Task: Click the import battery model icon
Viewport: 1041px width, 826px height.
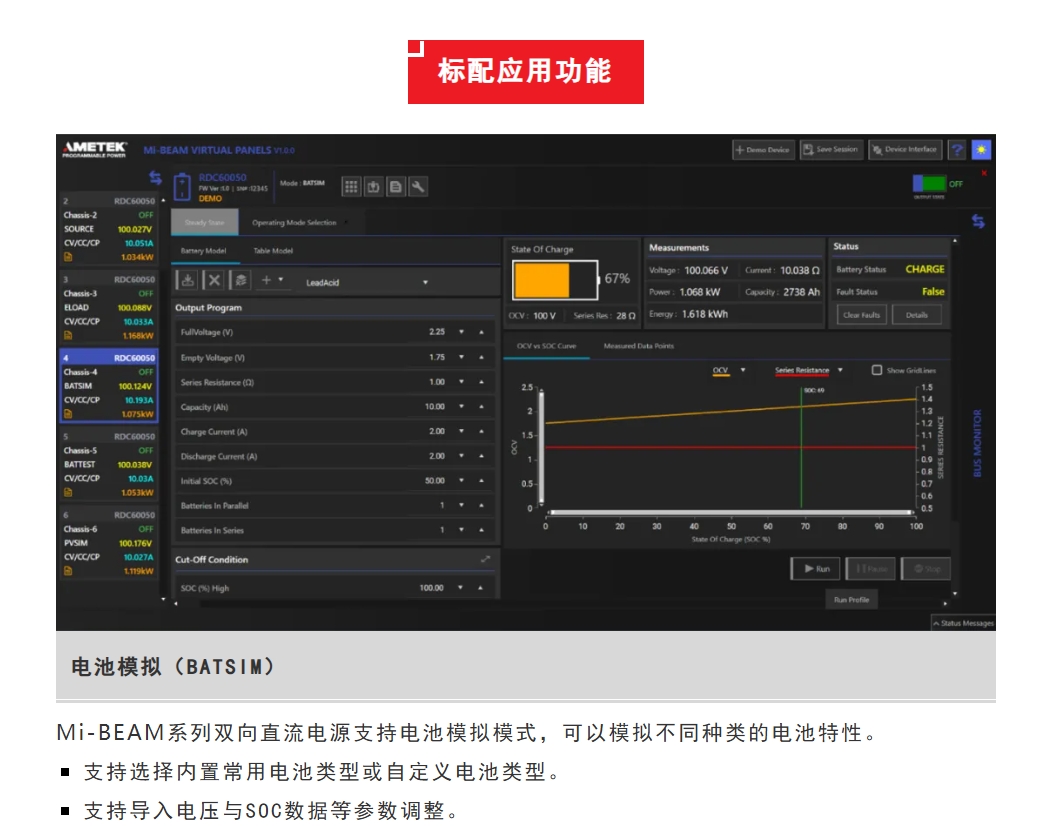Action: [188, 280]
